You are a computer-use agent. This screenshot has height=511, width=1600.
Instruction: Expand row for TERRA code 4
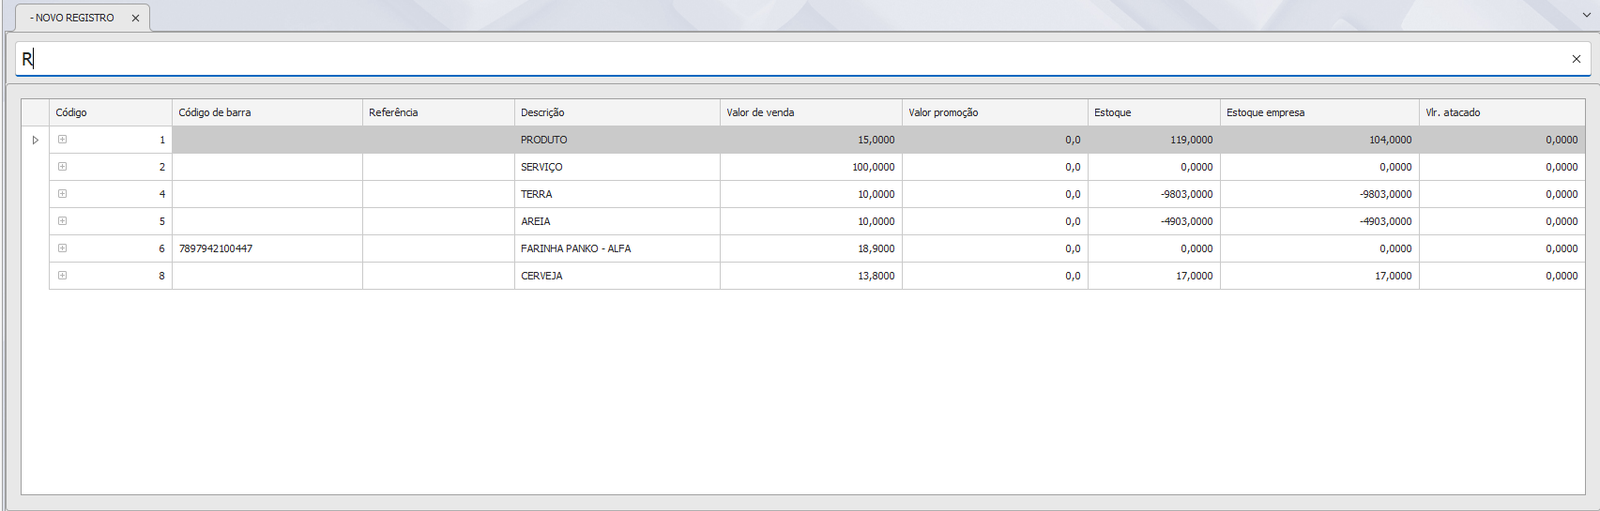[x=62, y=194]
